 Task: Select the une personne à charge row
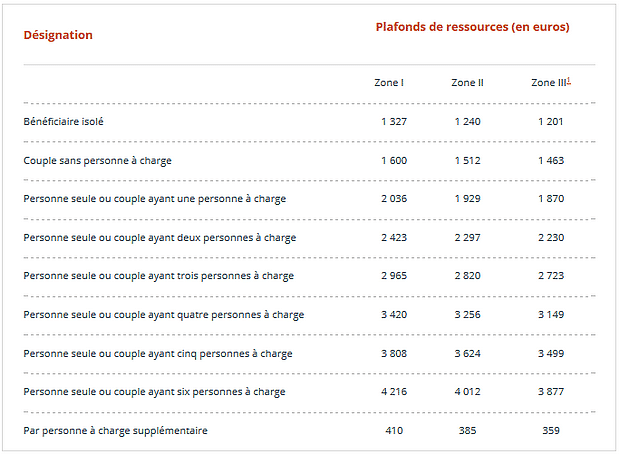[x=309, y=199]
